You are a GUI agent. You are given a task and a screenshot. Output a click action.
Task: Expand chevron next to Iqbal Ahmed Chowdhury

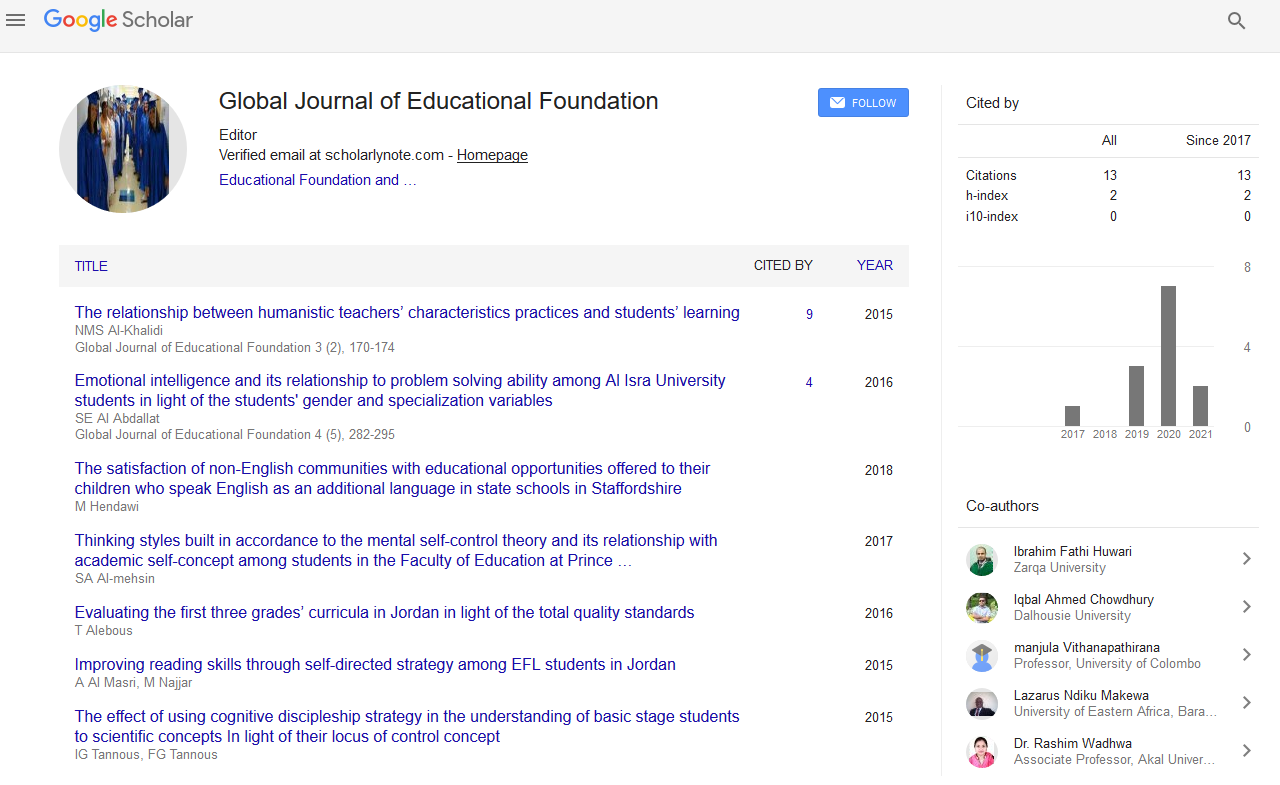tap(1246, 607)
